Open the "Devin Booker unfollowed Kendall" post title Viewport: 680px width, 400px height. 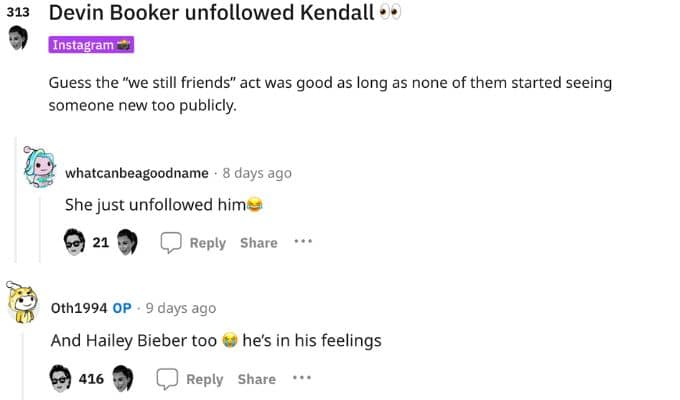tap(211, 14)
